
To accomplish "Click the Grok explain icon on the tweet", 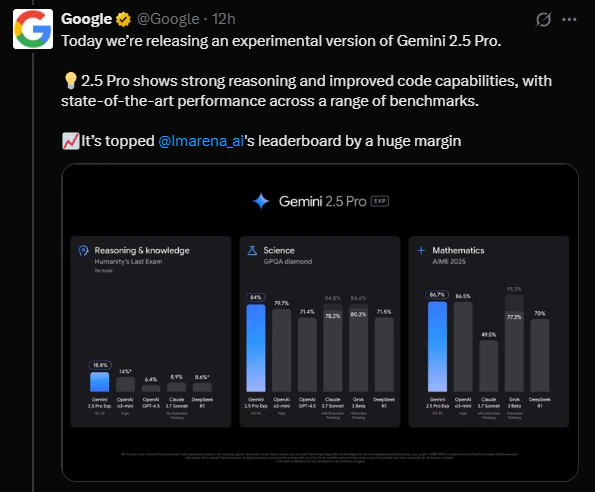I will click(543, 19).
